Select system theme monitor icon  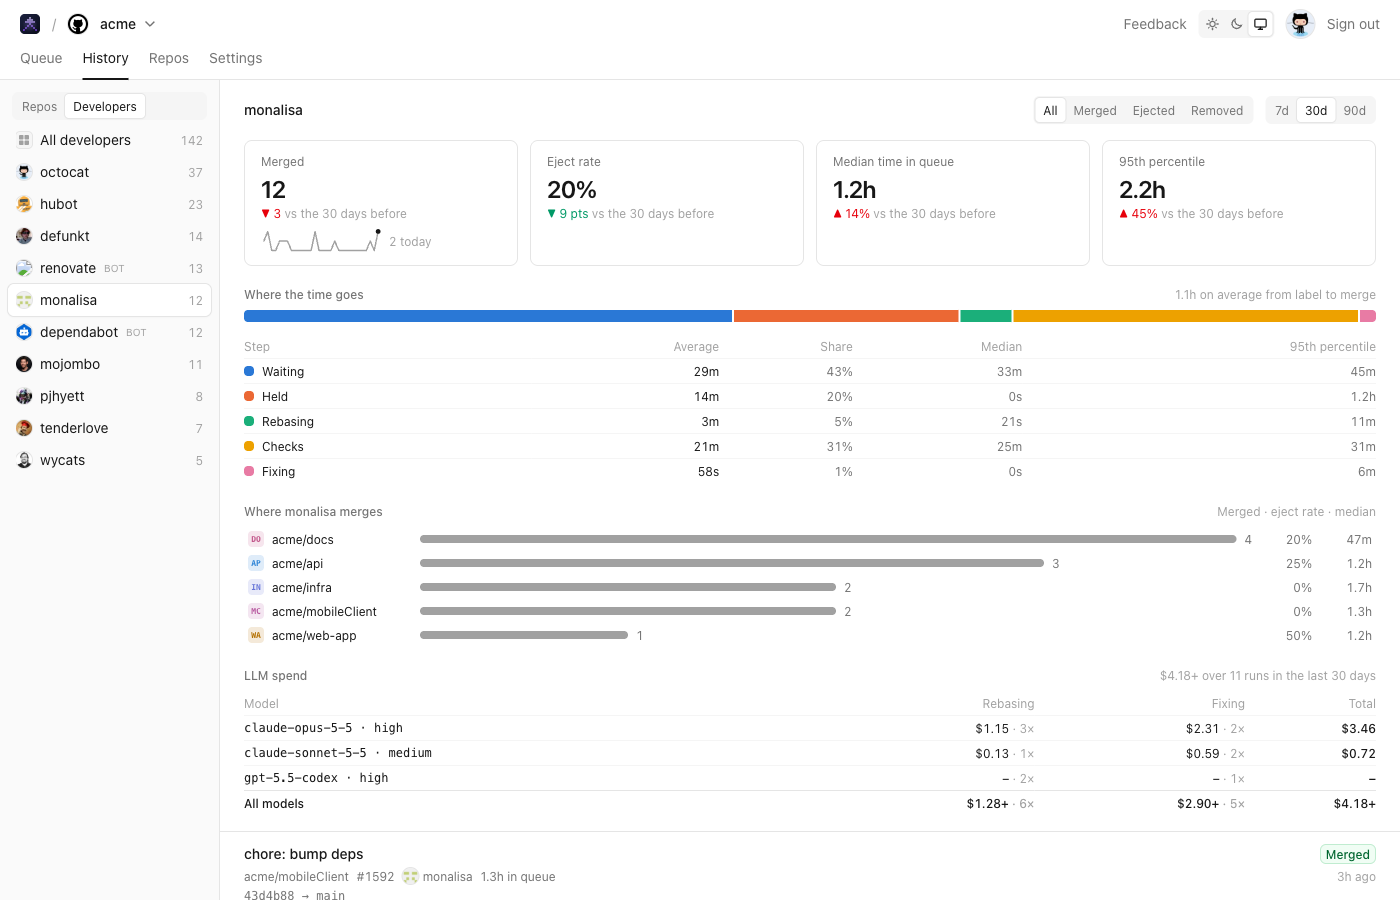1261,24
